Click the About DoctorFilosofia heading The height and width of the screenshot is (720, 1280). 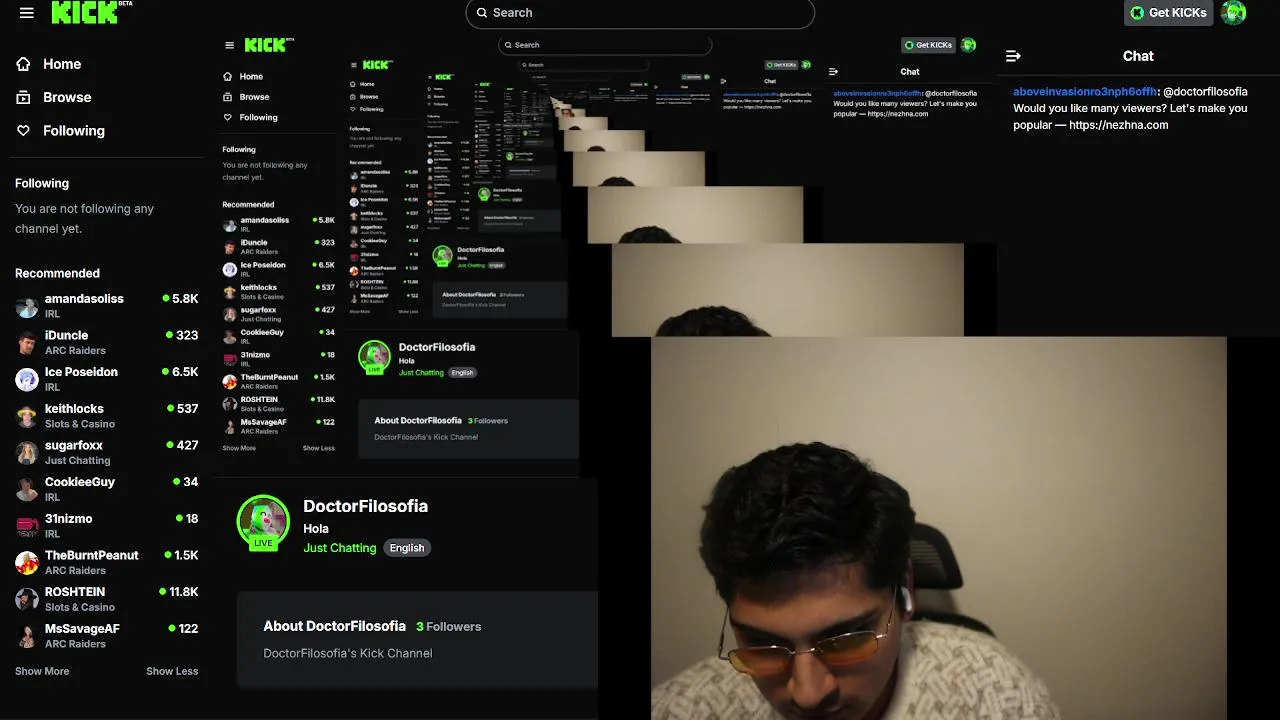tap(334, 626)
